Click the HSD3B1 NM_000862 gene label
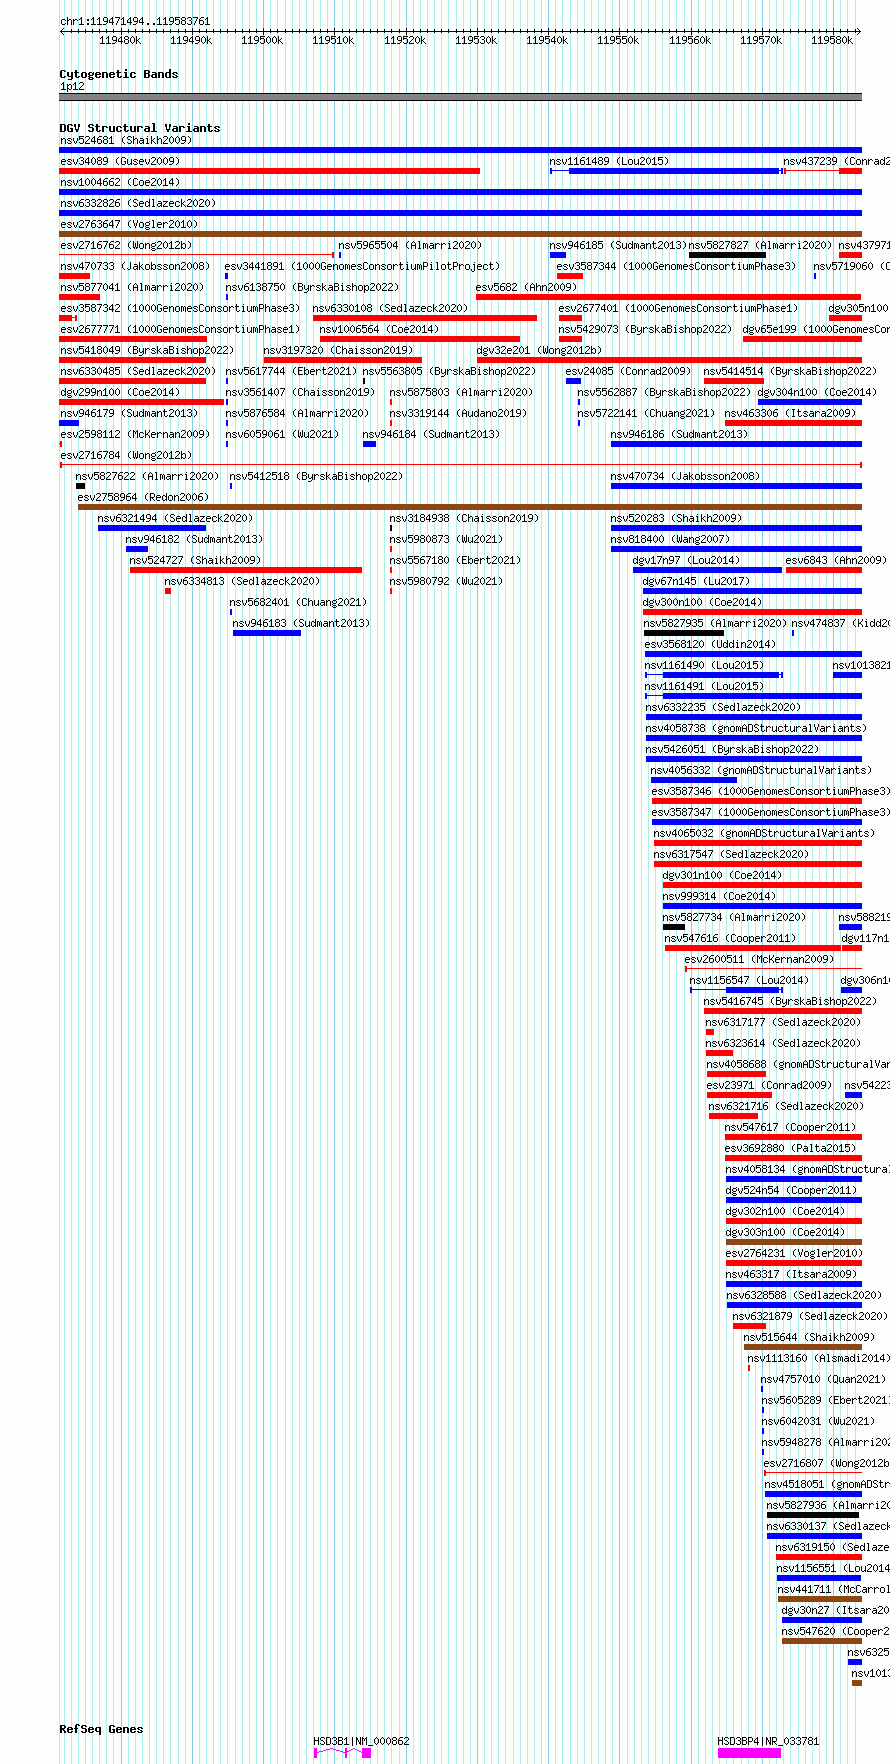 [361, 1741]
